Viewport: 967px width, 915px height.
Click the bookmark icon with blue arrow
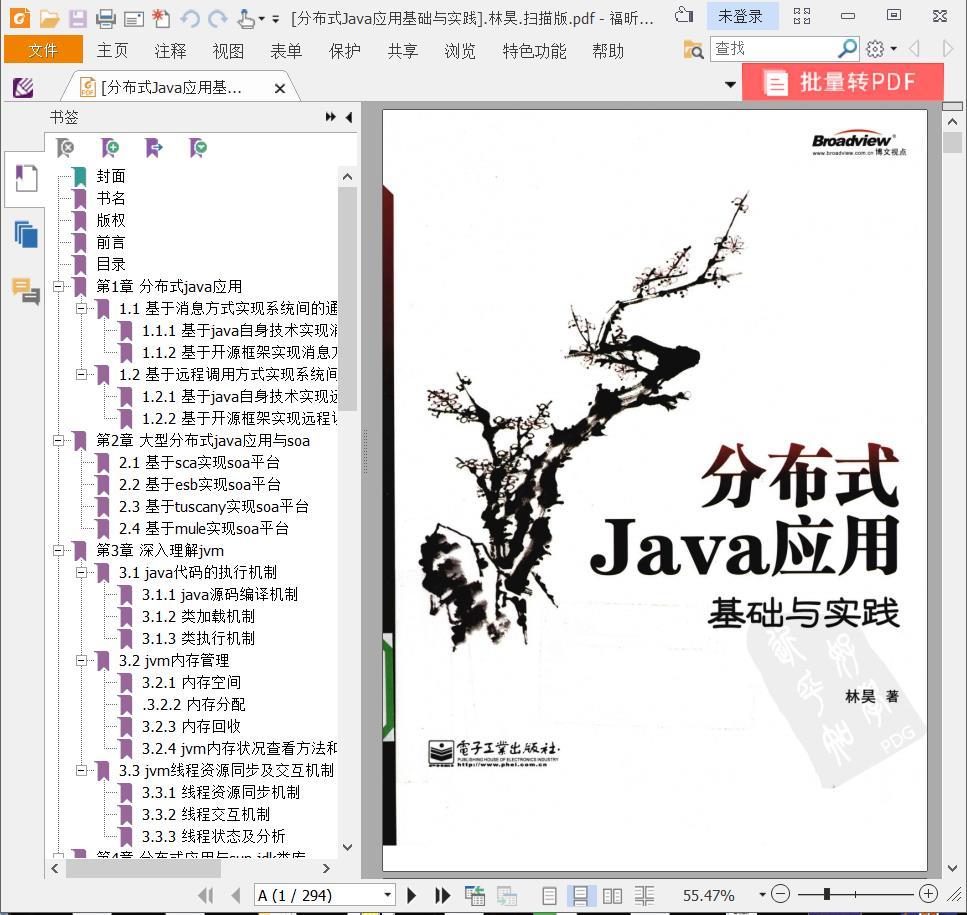pos(154,148)
